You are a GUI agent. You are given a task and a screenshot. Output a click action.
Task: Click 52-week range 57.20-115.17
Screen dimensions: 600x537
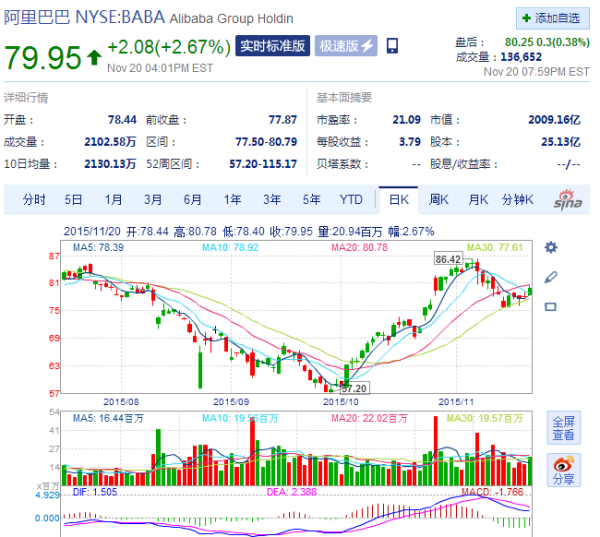coord(263,164)
